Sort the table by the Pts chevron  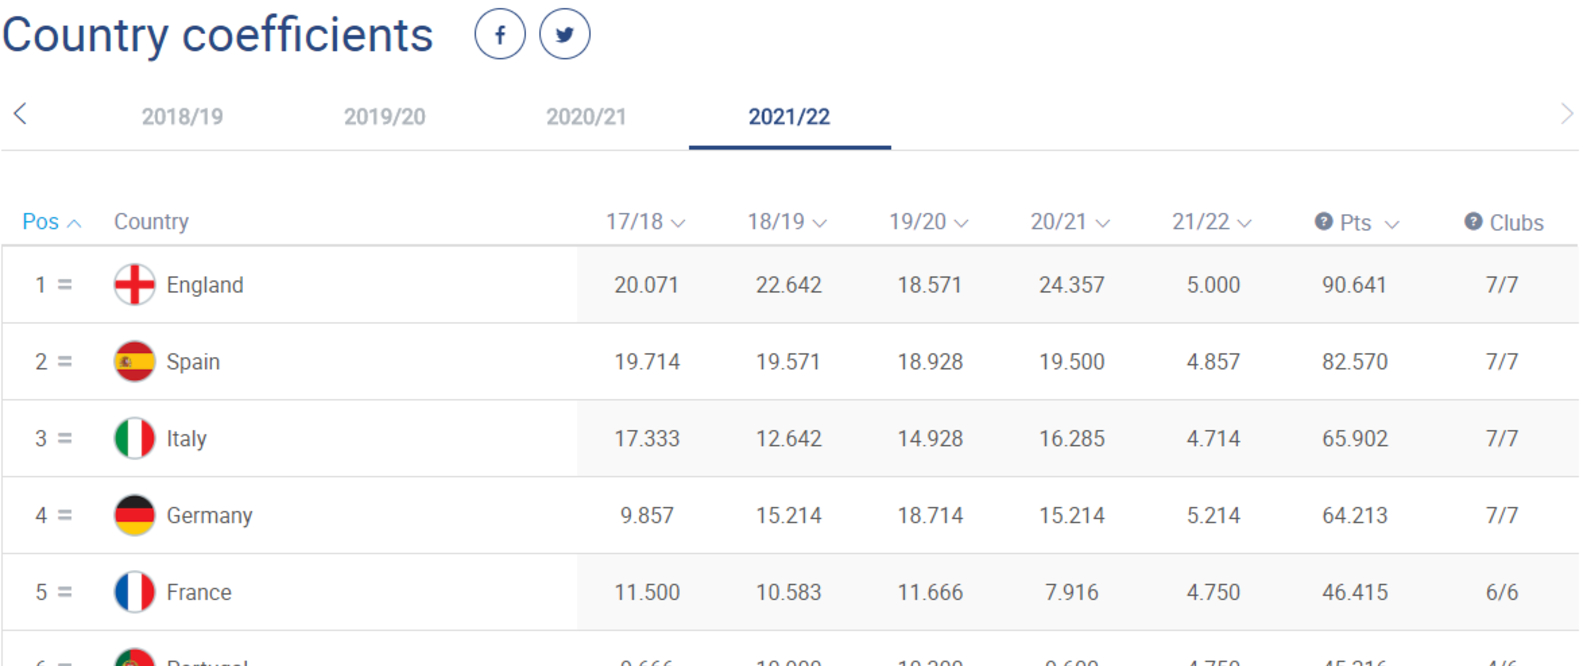[1391, 224]
